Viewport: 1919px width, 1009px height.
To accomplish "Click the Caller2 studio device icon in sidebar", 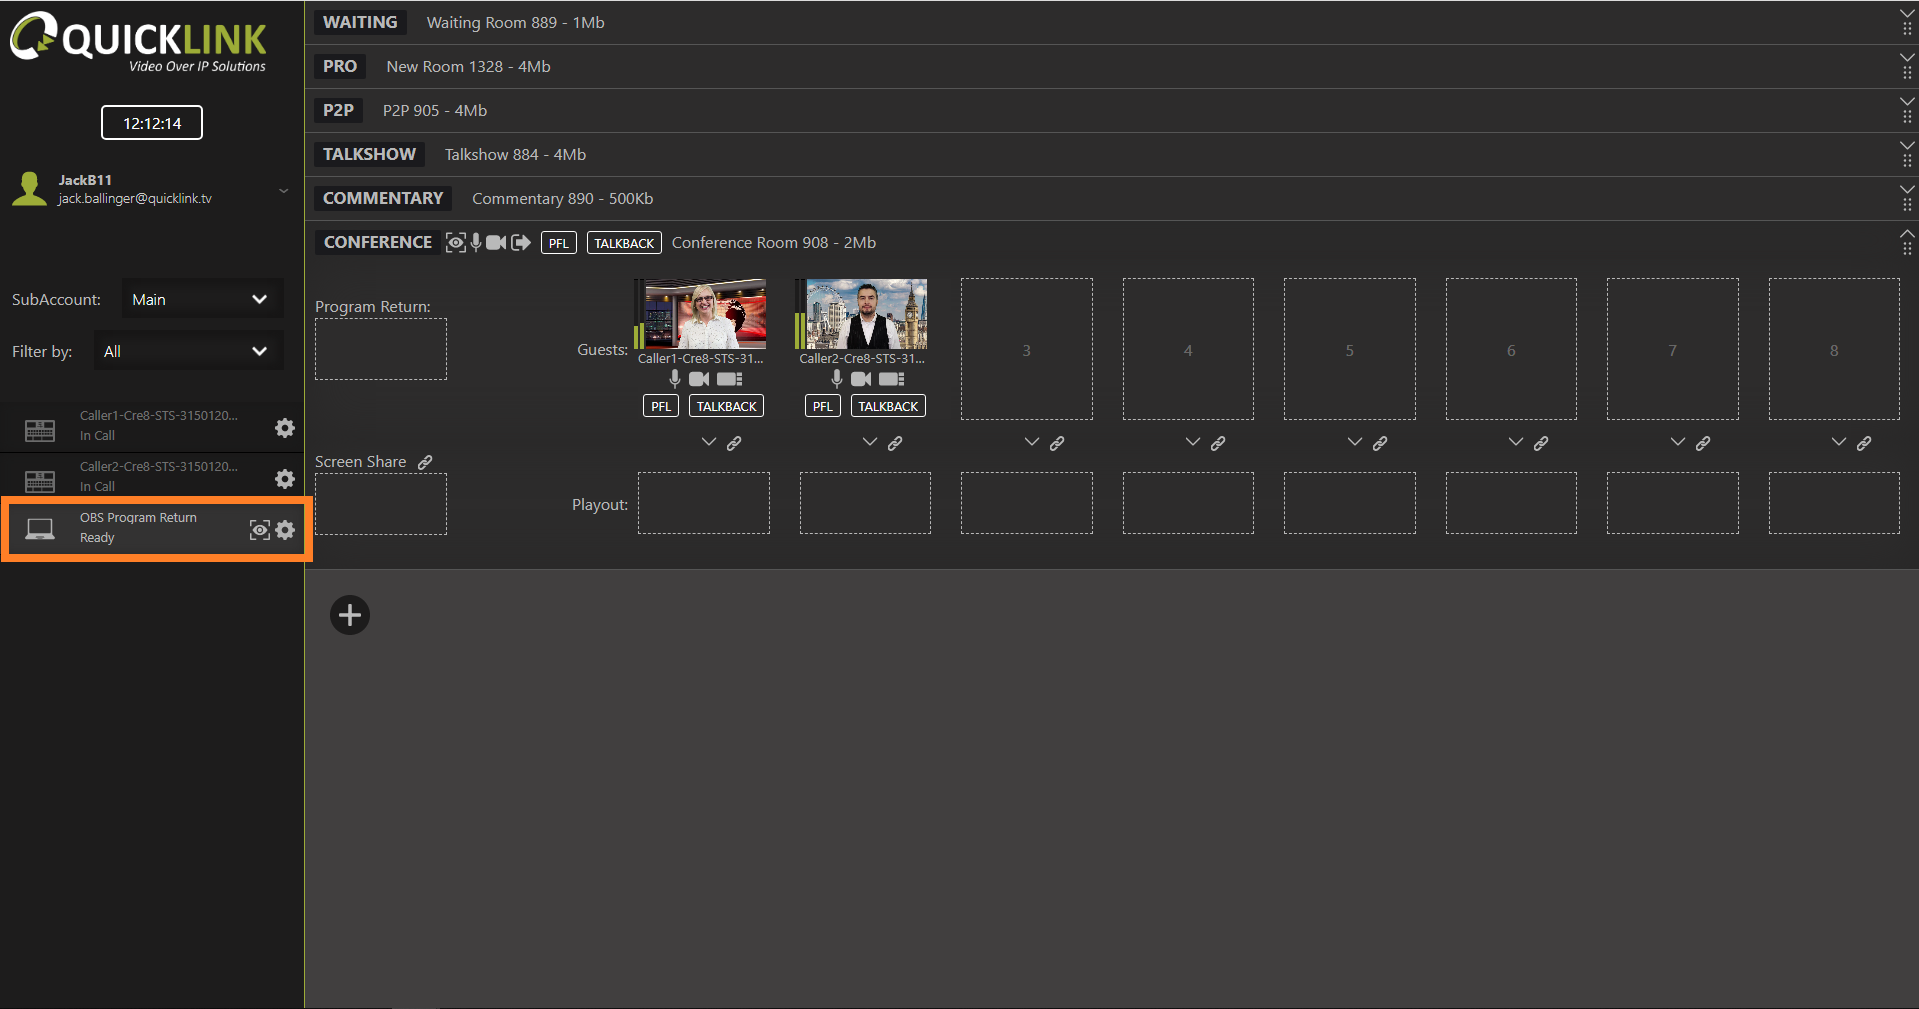I will pos(40,482).
